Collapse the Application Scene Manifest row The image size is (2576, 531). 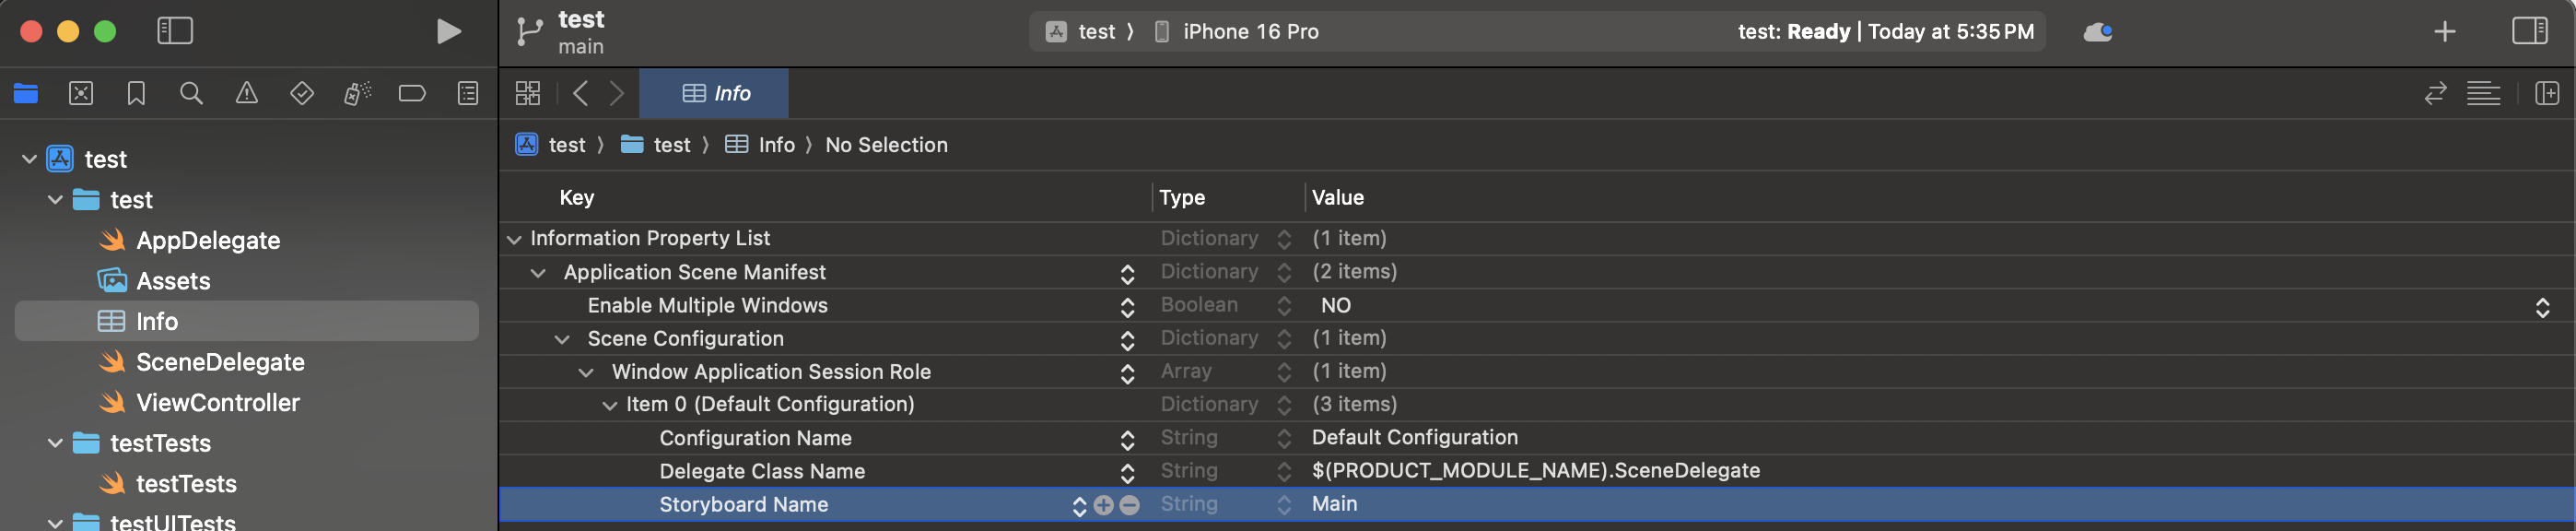click(x=538, y=271)
